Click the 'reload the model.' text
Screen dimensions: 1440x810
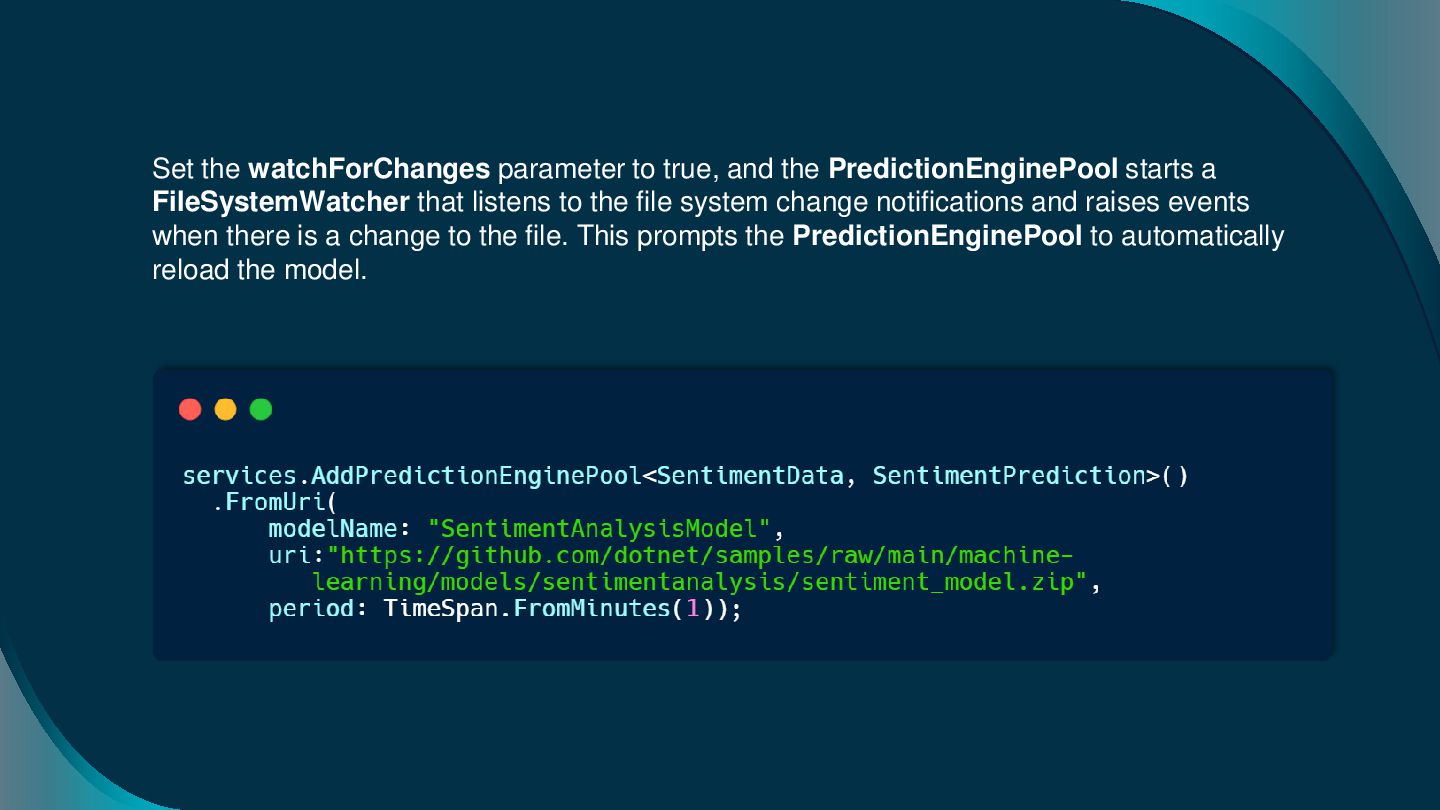pos(260,270)
